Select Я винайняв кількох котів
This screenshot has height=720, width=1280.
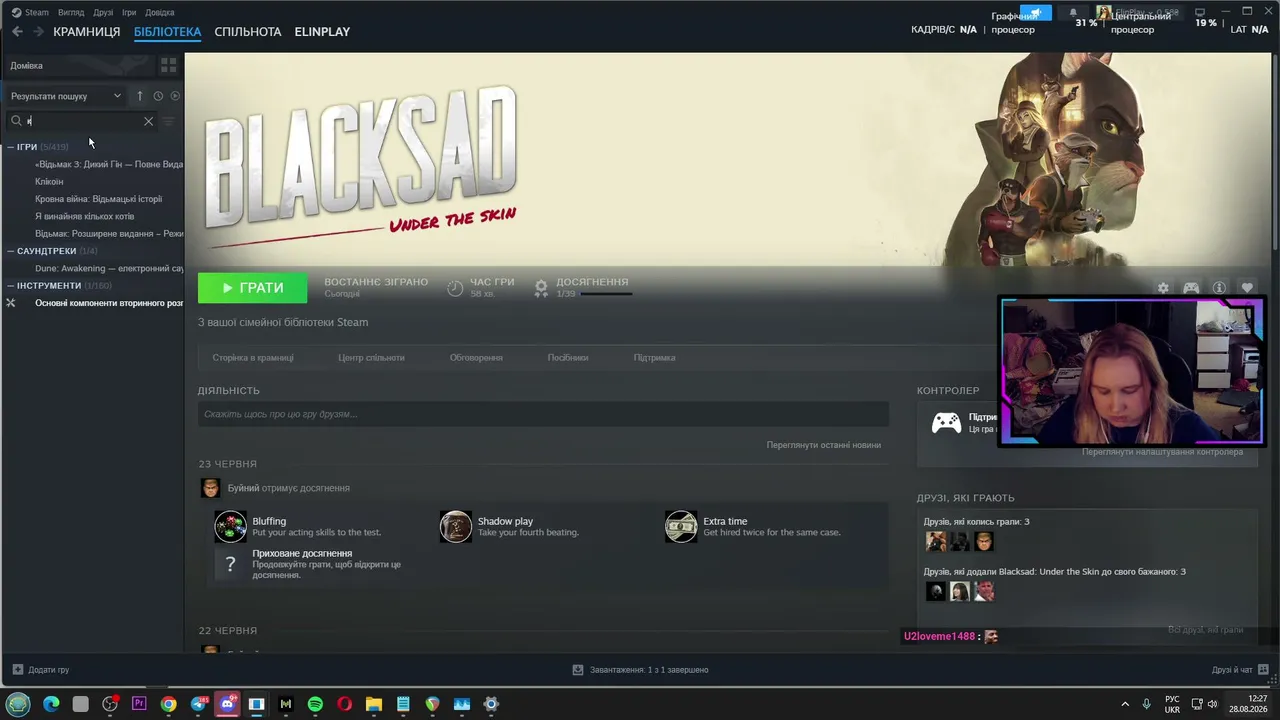point(84,216)
